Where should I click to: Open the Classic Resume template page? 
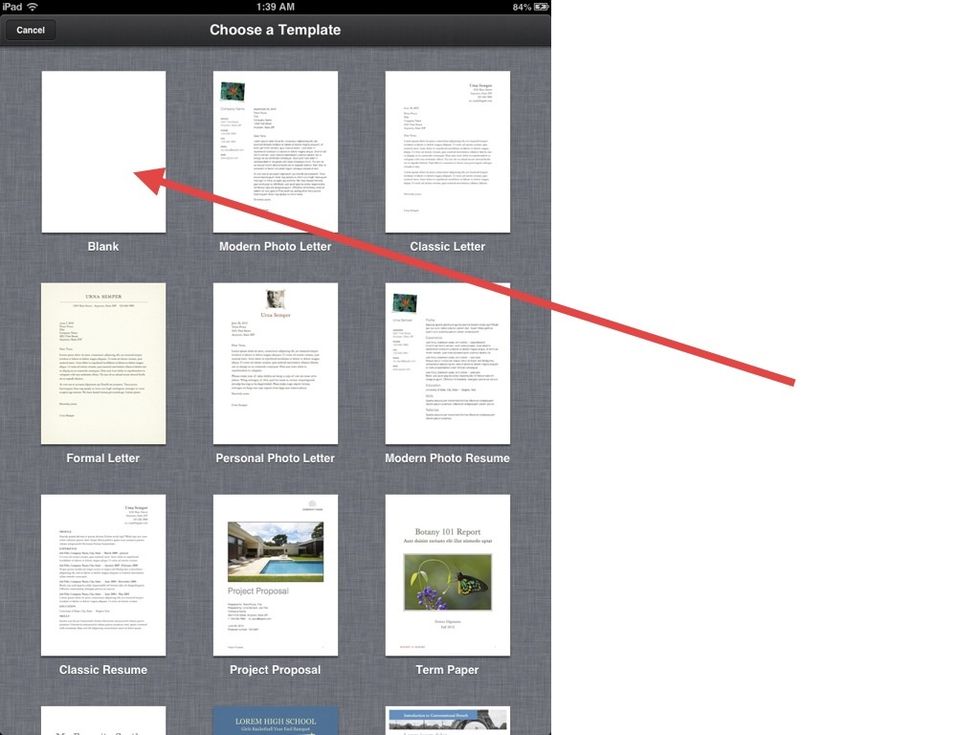(103, 575)
